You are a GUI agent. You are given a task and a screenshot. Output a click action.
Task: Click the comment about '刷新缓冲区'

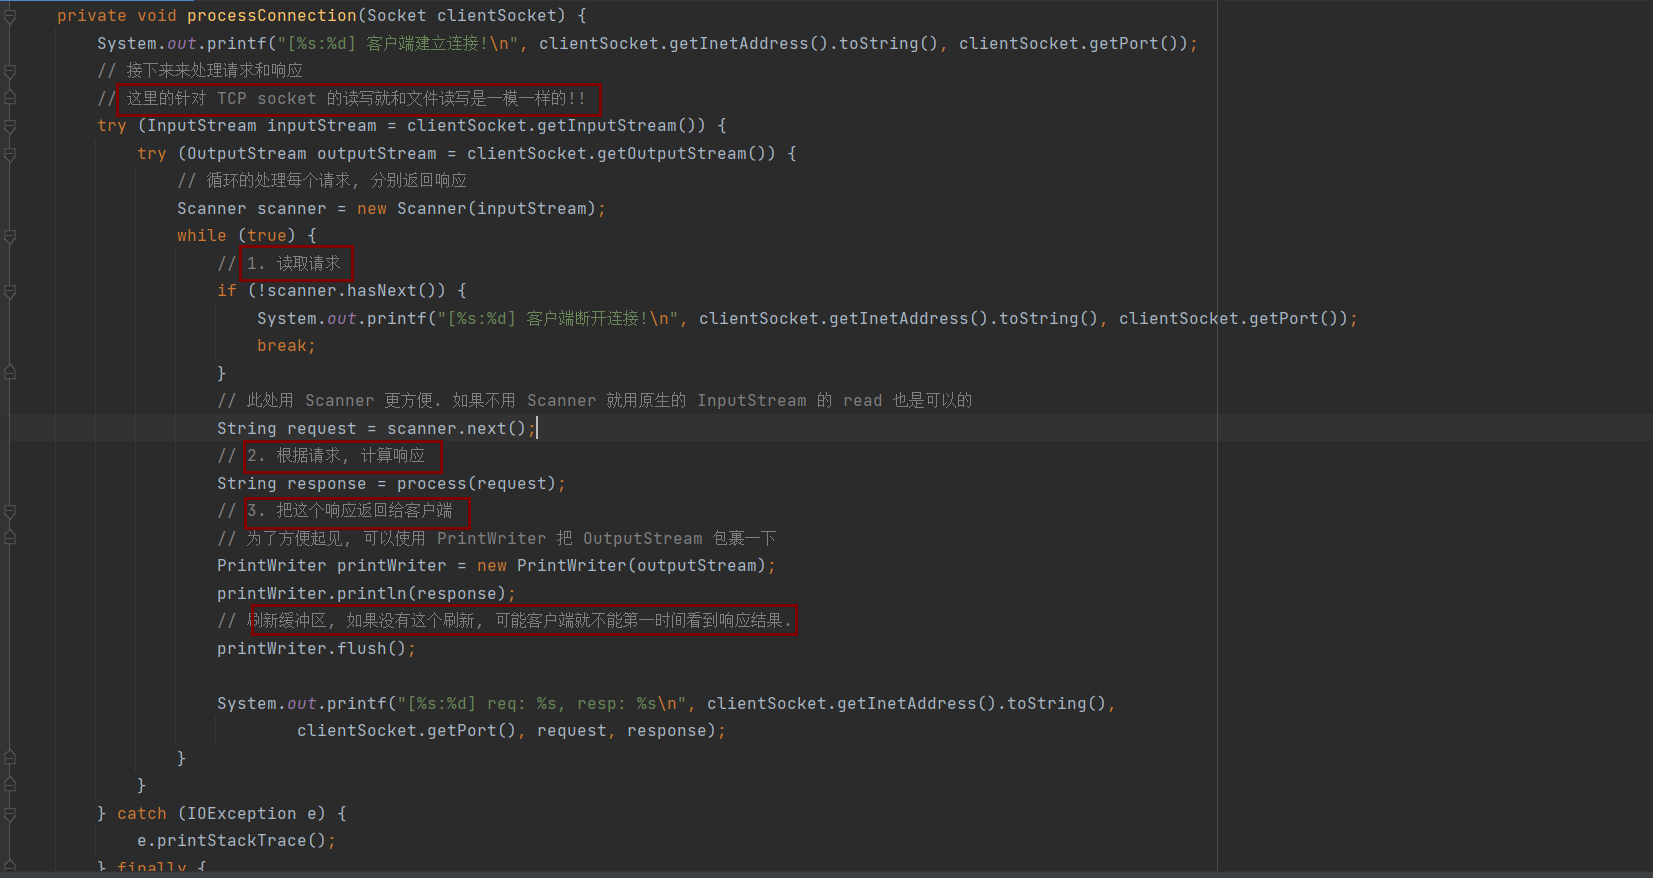(x=505, y=621)
